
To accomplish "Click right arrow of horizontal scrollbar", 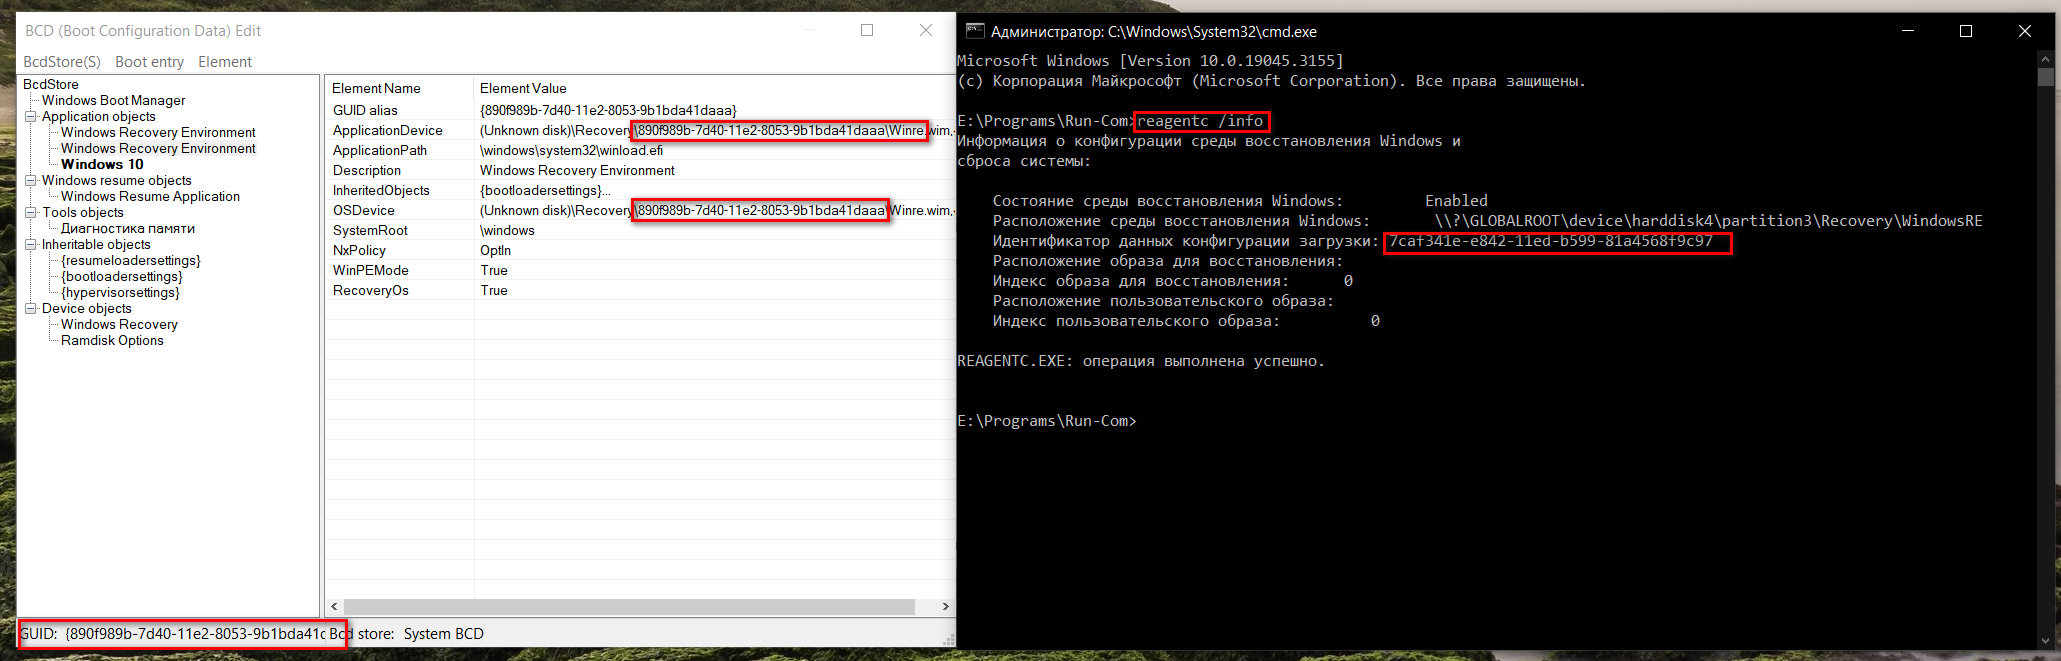I will [x=945, y=607].
